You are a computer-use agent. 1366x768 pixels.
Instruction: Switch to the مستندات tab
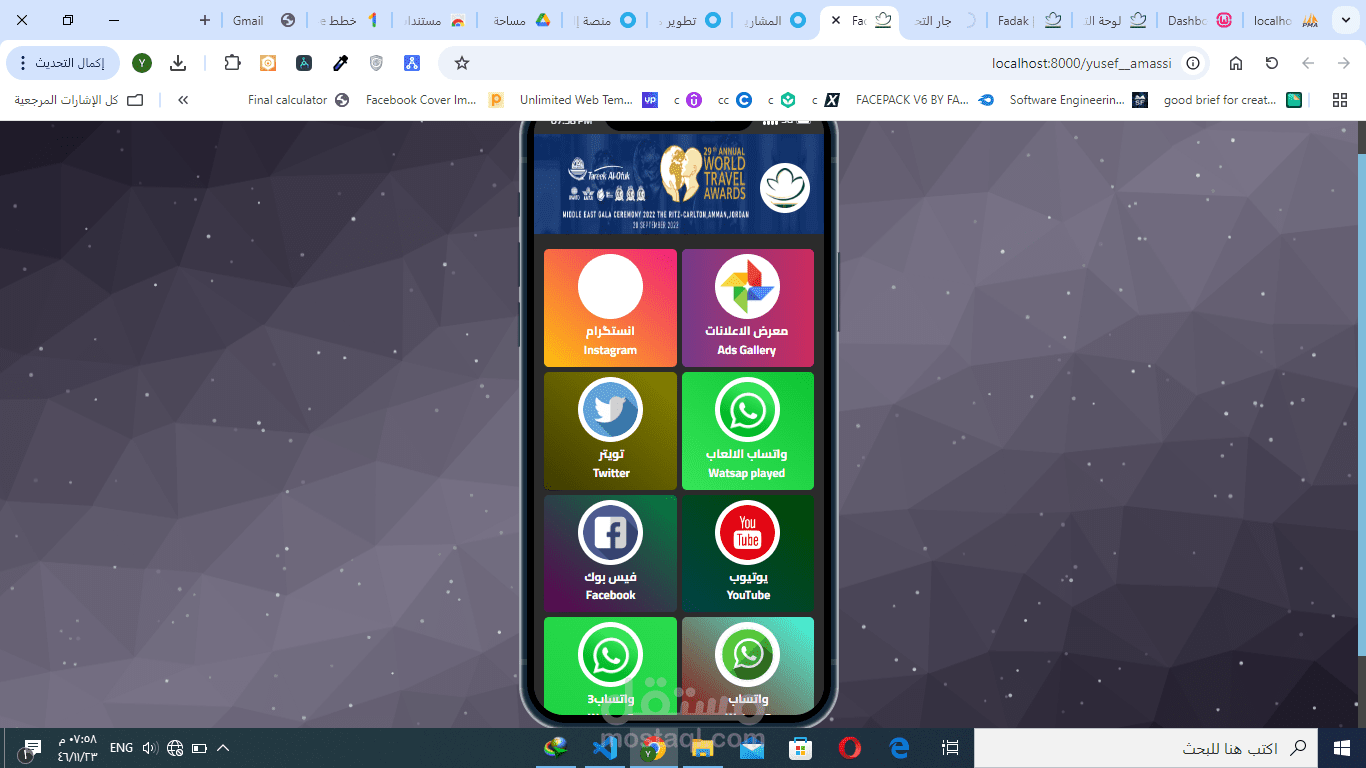point(433,20)
